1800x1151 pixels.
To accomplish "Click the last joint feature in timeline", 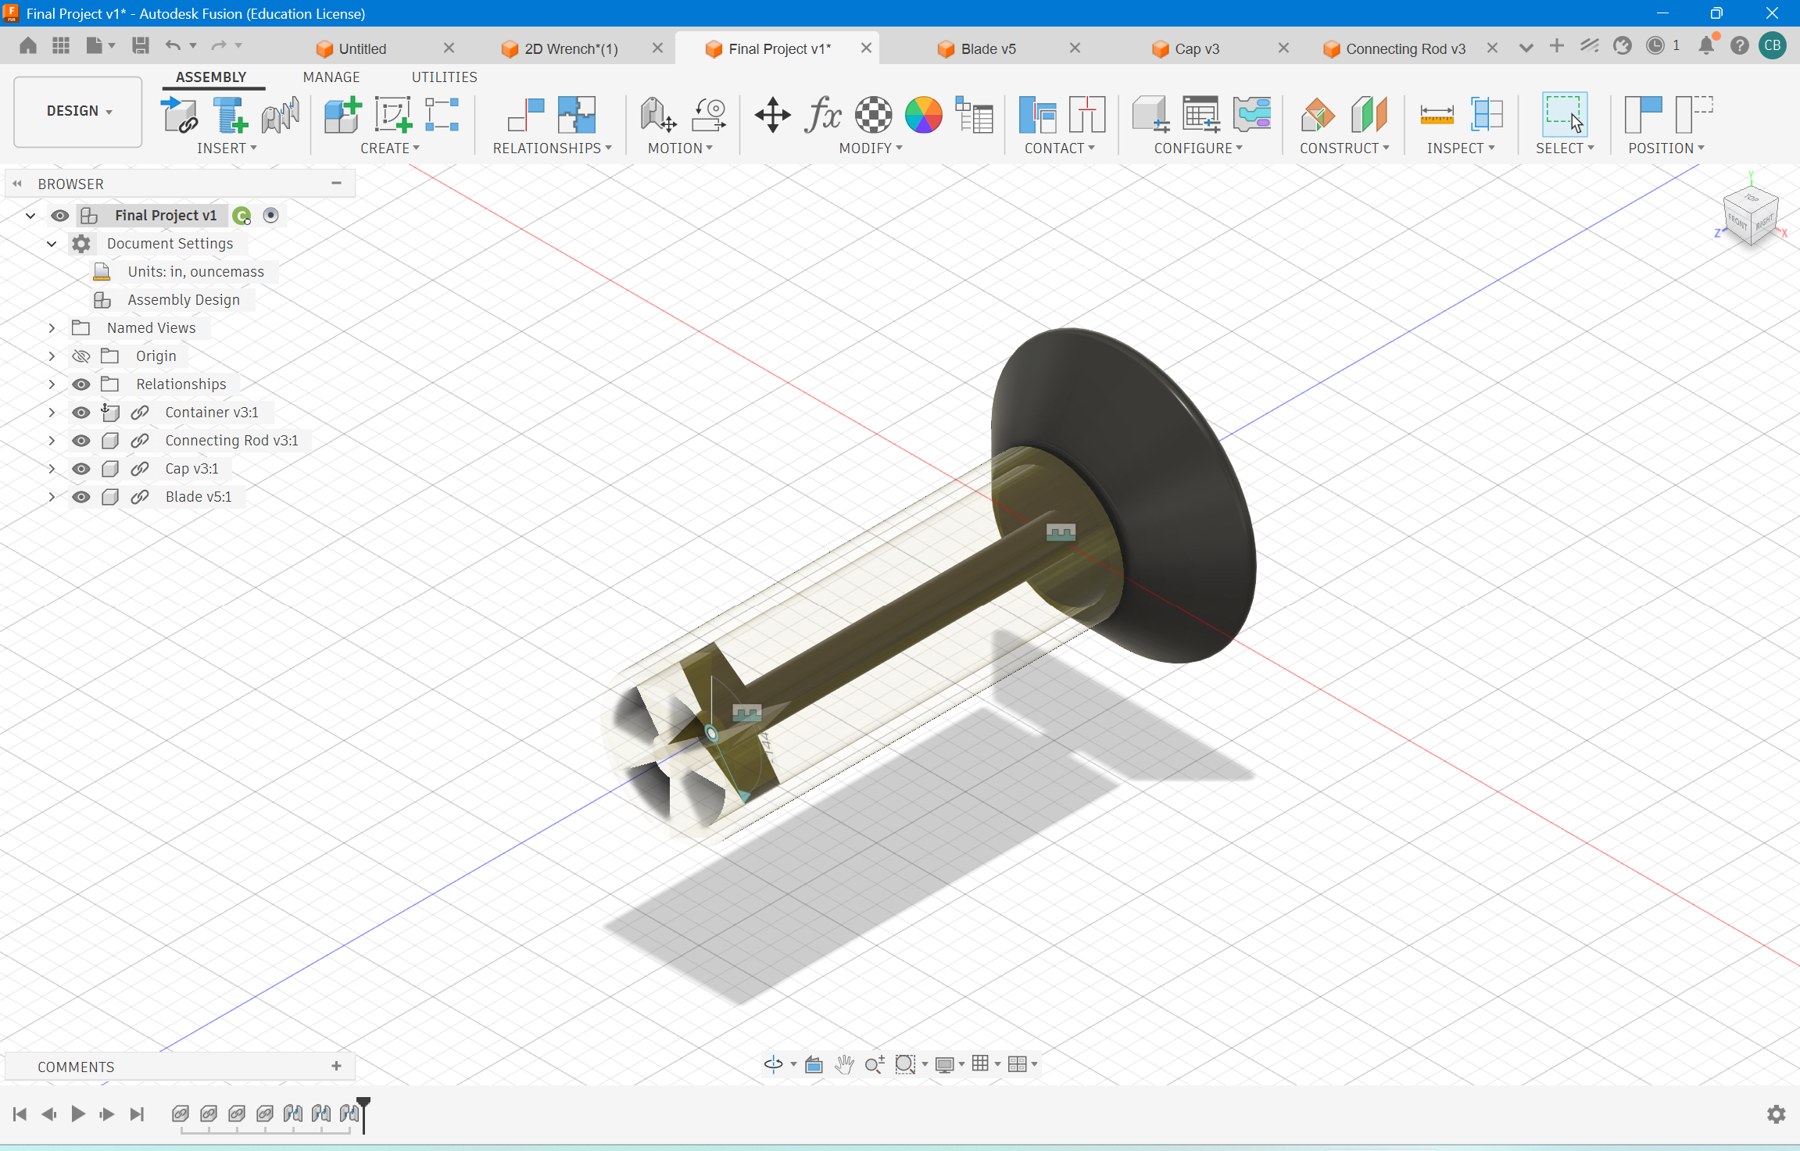I will pos(348,1113).
